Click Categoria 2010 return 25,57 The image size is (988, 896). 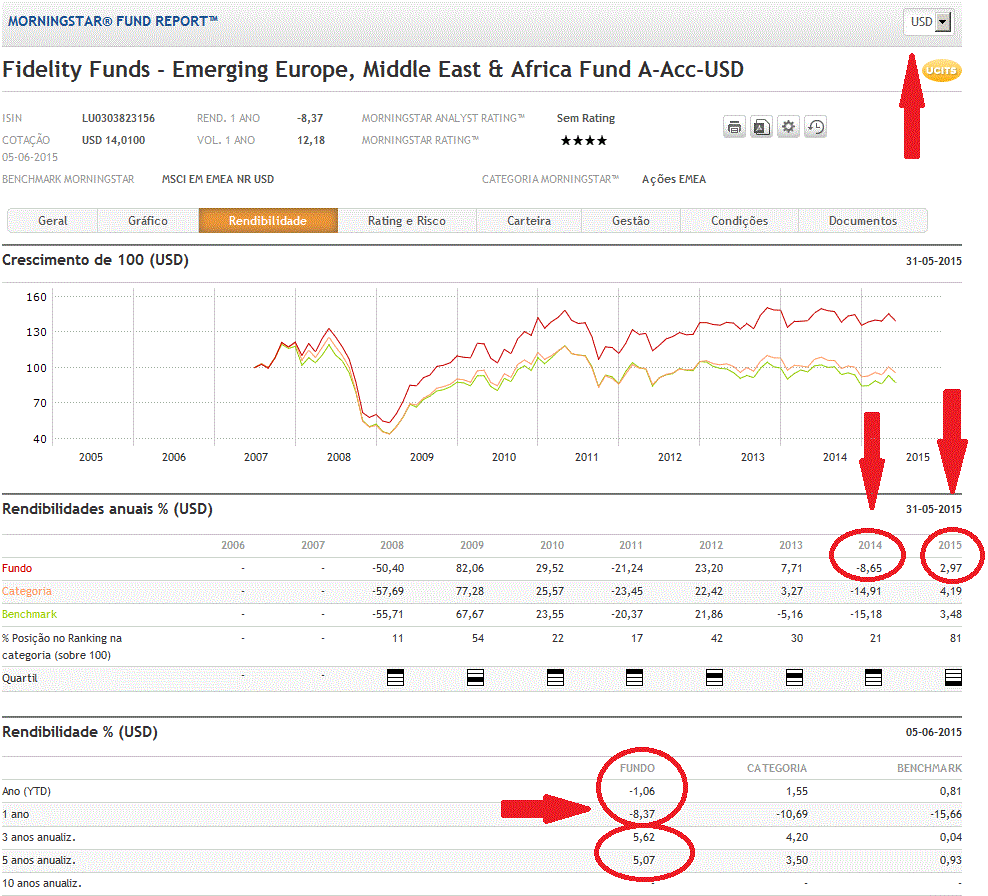tap(550, 591)
